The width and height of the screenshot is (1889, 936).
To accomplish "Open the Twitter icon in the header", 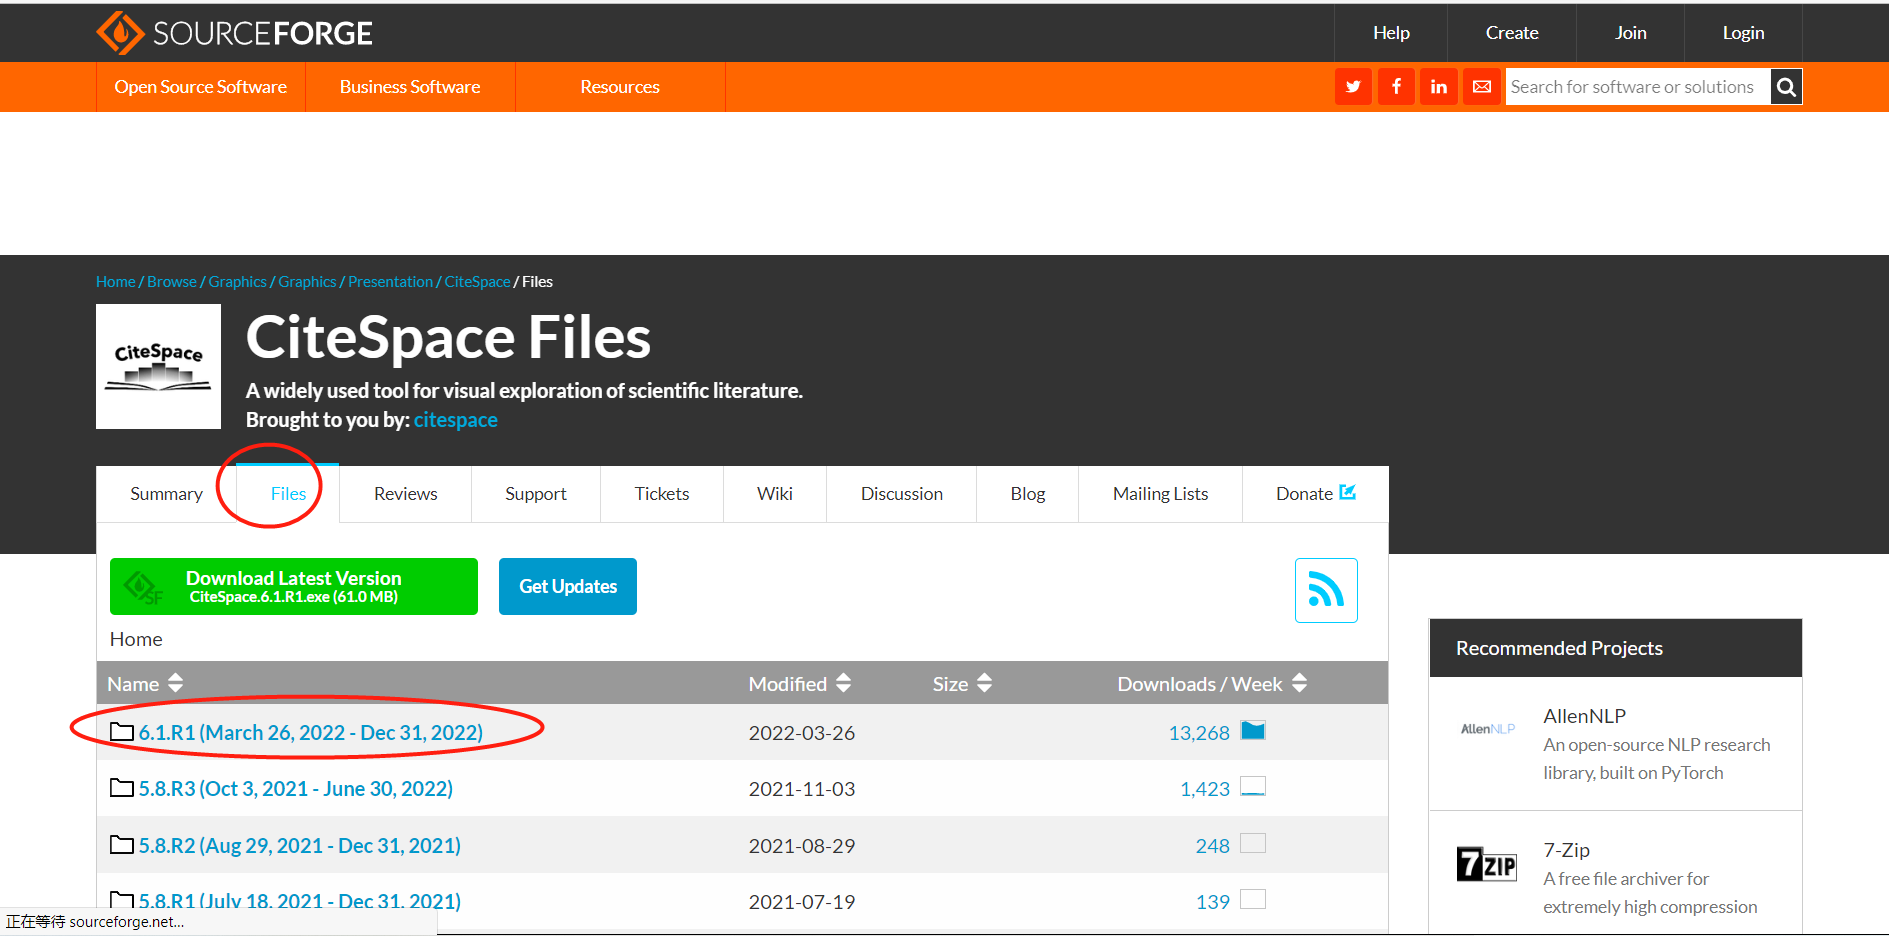I will point(1353,86).
